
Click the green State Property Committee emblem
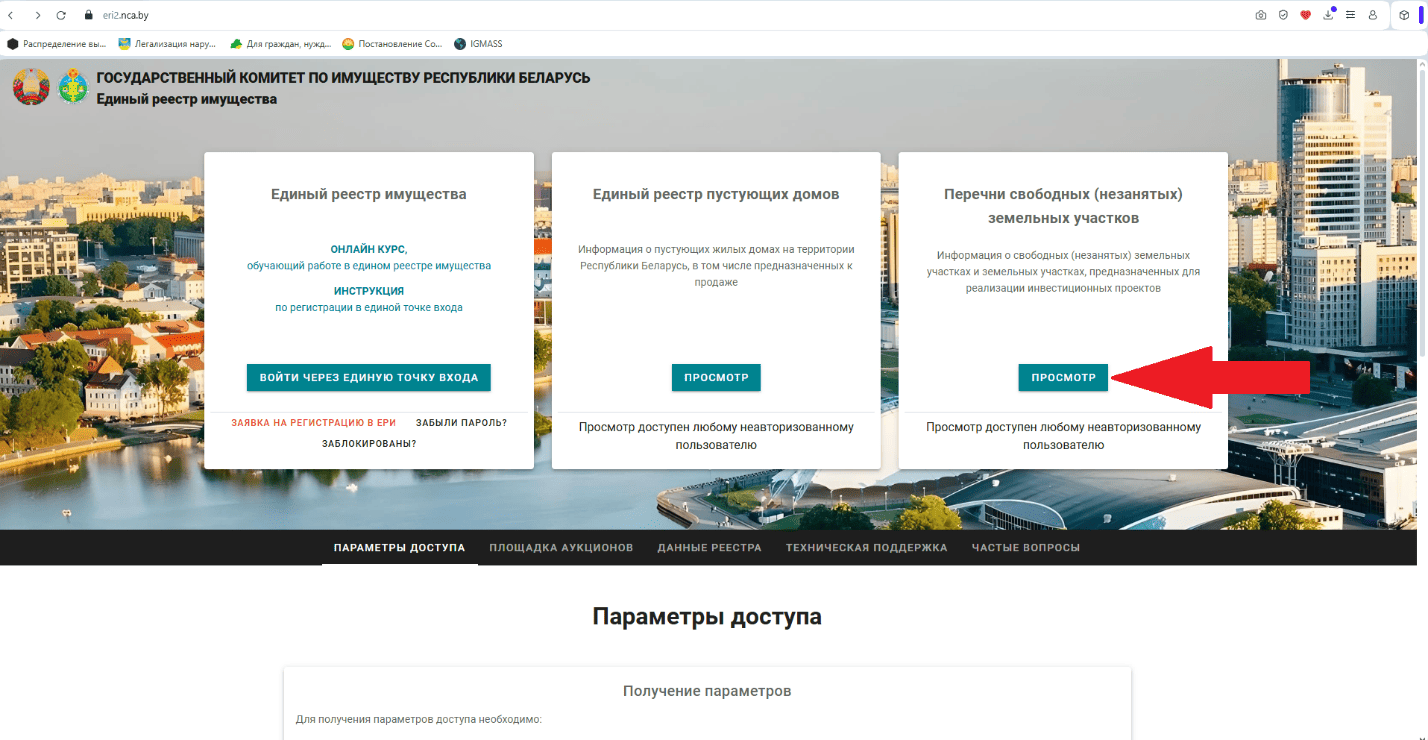point(73,87)
